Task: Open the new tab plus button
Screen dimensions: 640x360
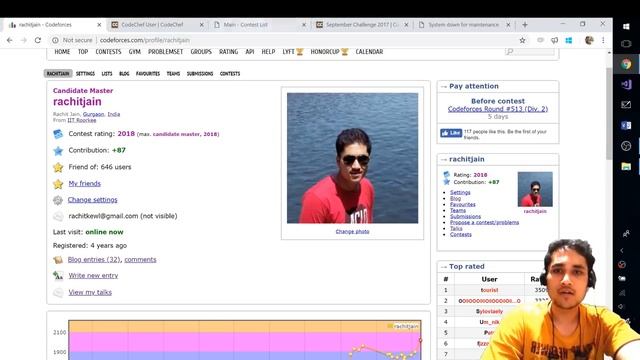Action: click(x=525, y=25)
